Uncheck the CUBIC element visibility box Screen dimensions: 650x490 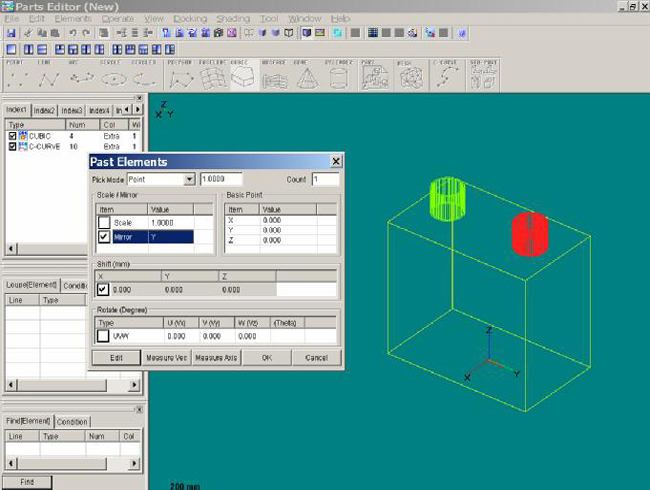[x=12, y=136]
